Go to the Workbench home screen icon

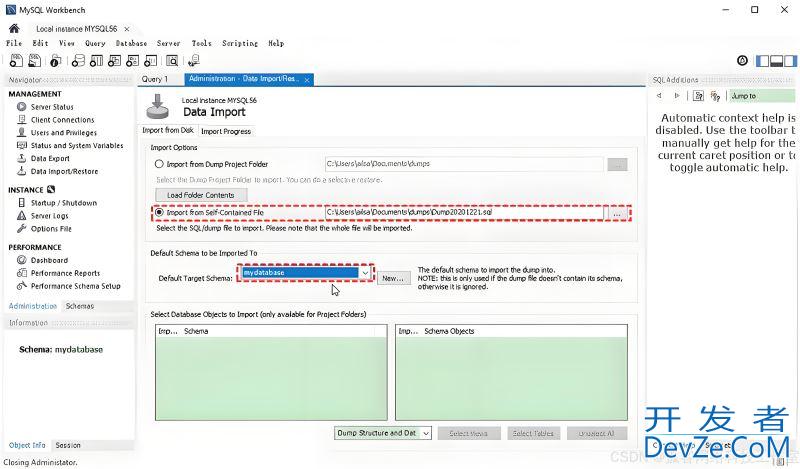pyautogui.click(x=14, y=29)
